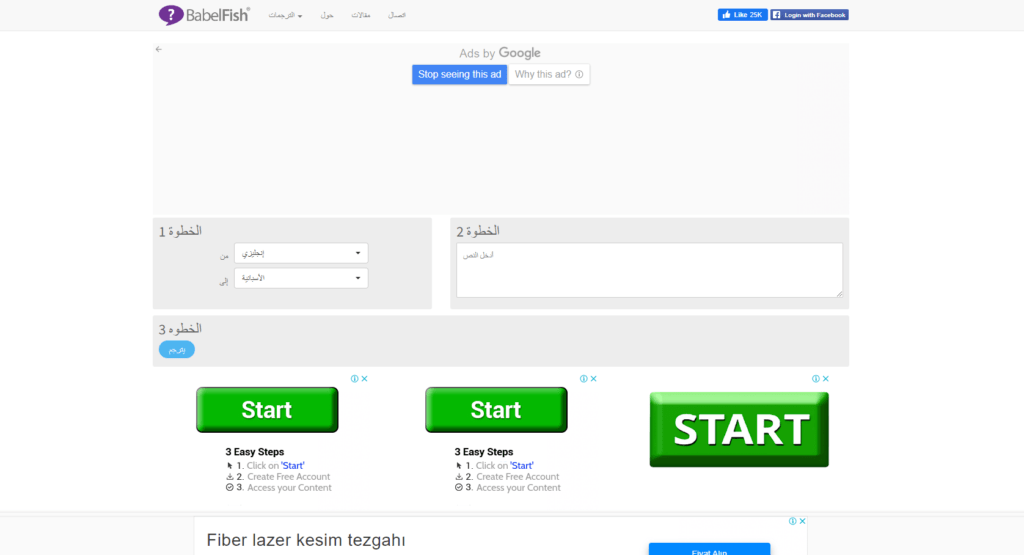Image resolution: width=1024 pixels, height=555 pixels.
Task: Close the Fiber lazer kesim tezgahı ad
Action: point(802,521)
